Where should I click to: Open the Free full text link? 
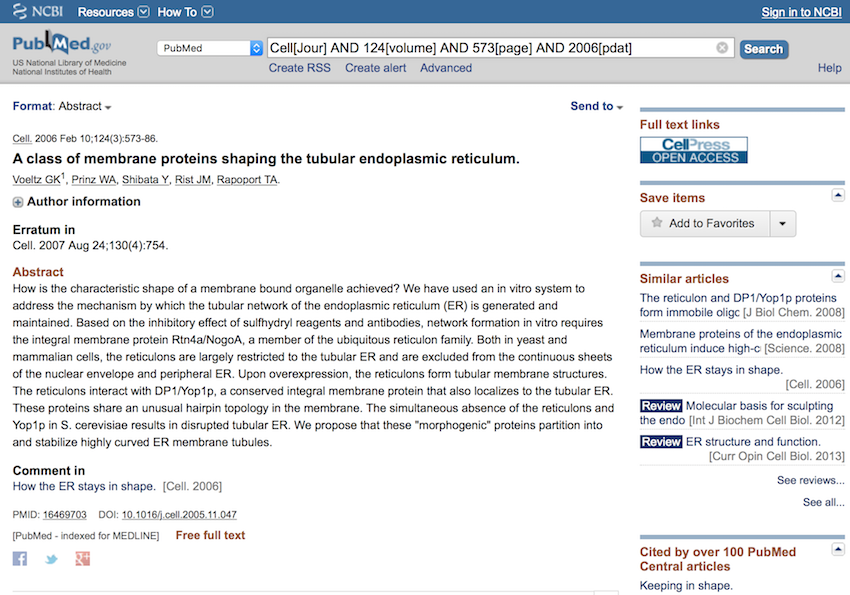(x=210, y=536)
